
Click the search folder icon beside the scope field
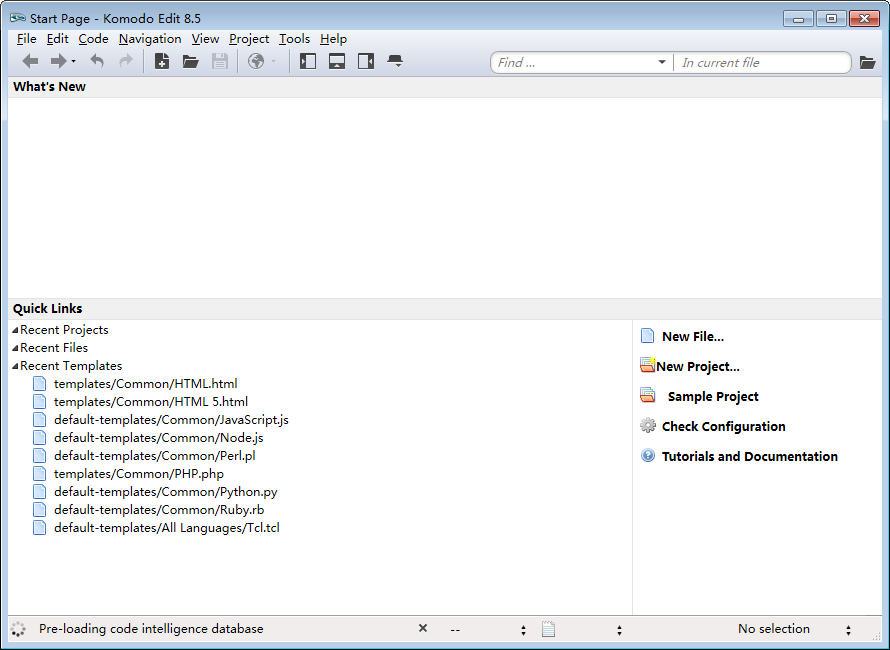[x=867, y=62]
